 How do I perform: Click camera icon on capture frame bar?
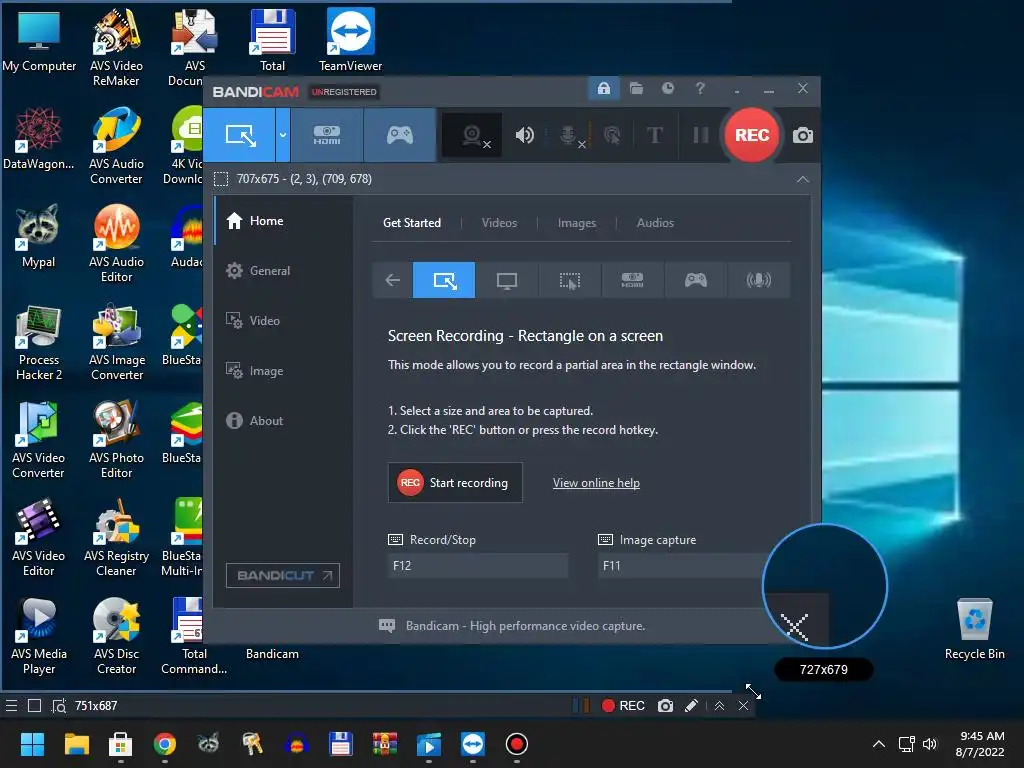(x=665, y=705)
